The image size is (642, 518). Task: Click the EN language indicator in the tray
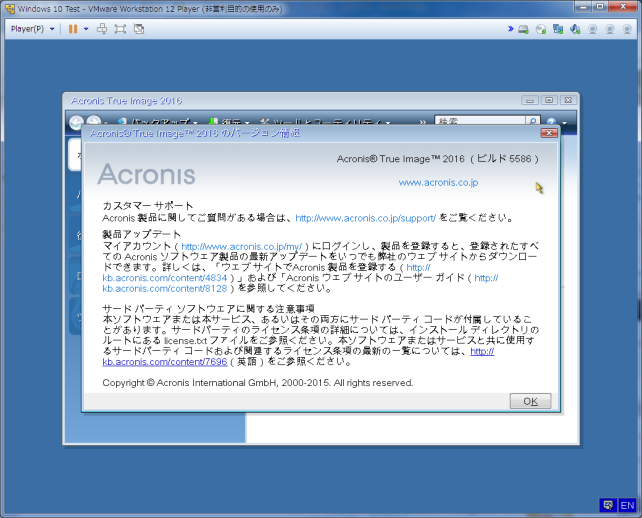pos(627,505)
